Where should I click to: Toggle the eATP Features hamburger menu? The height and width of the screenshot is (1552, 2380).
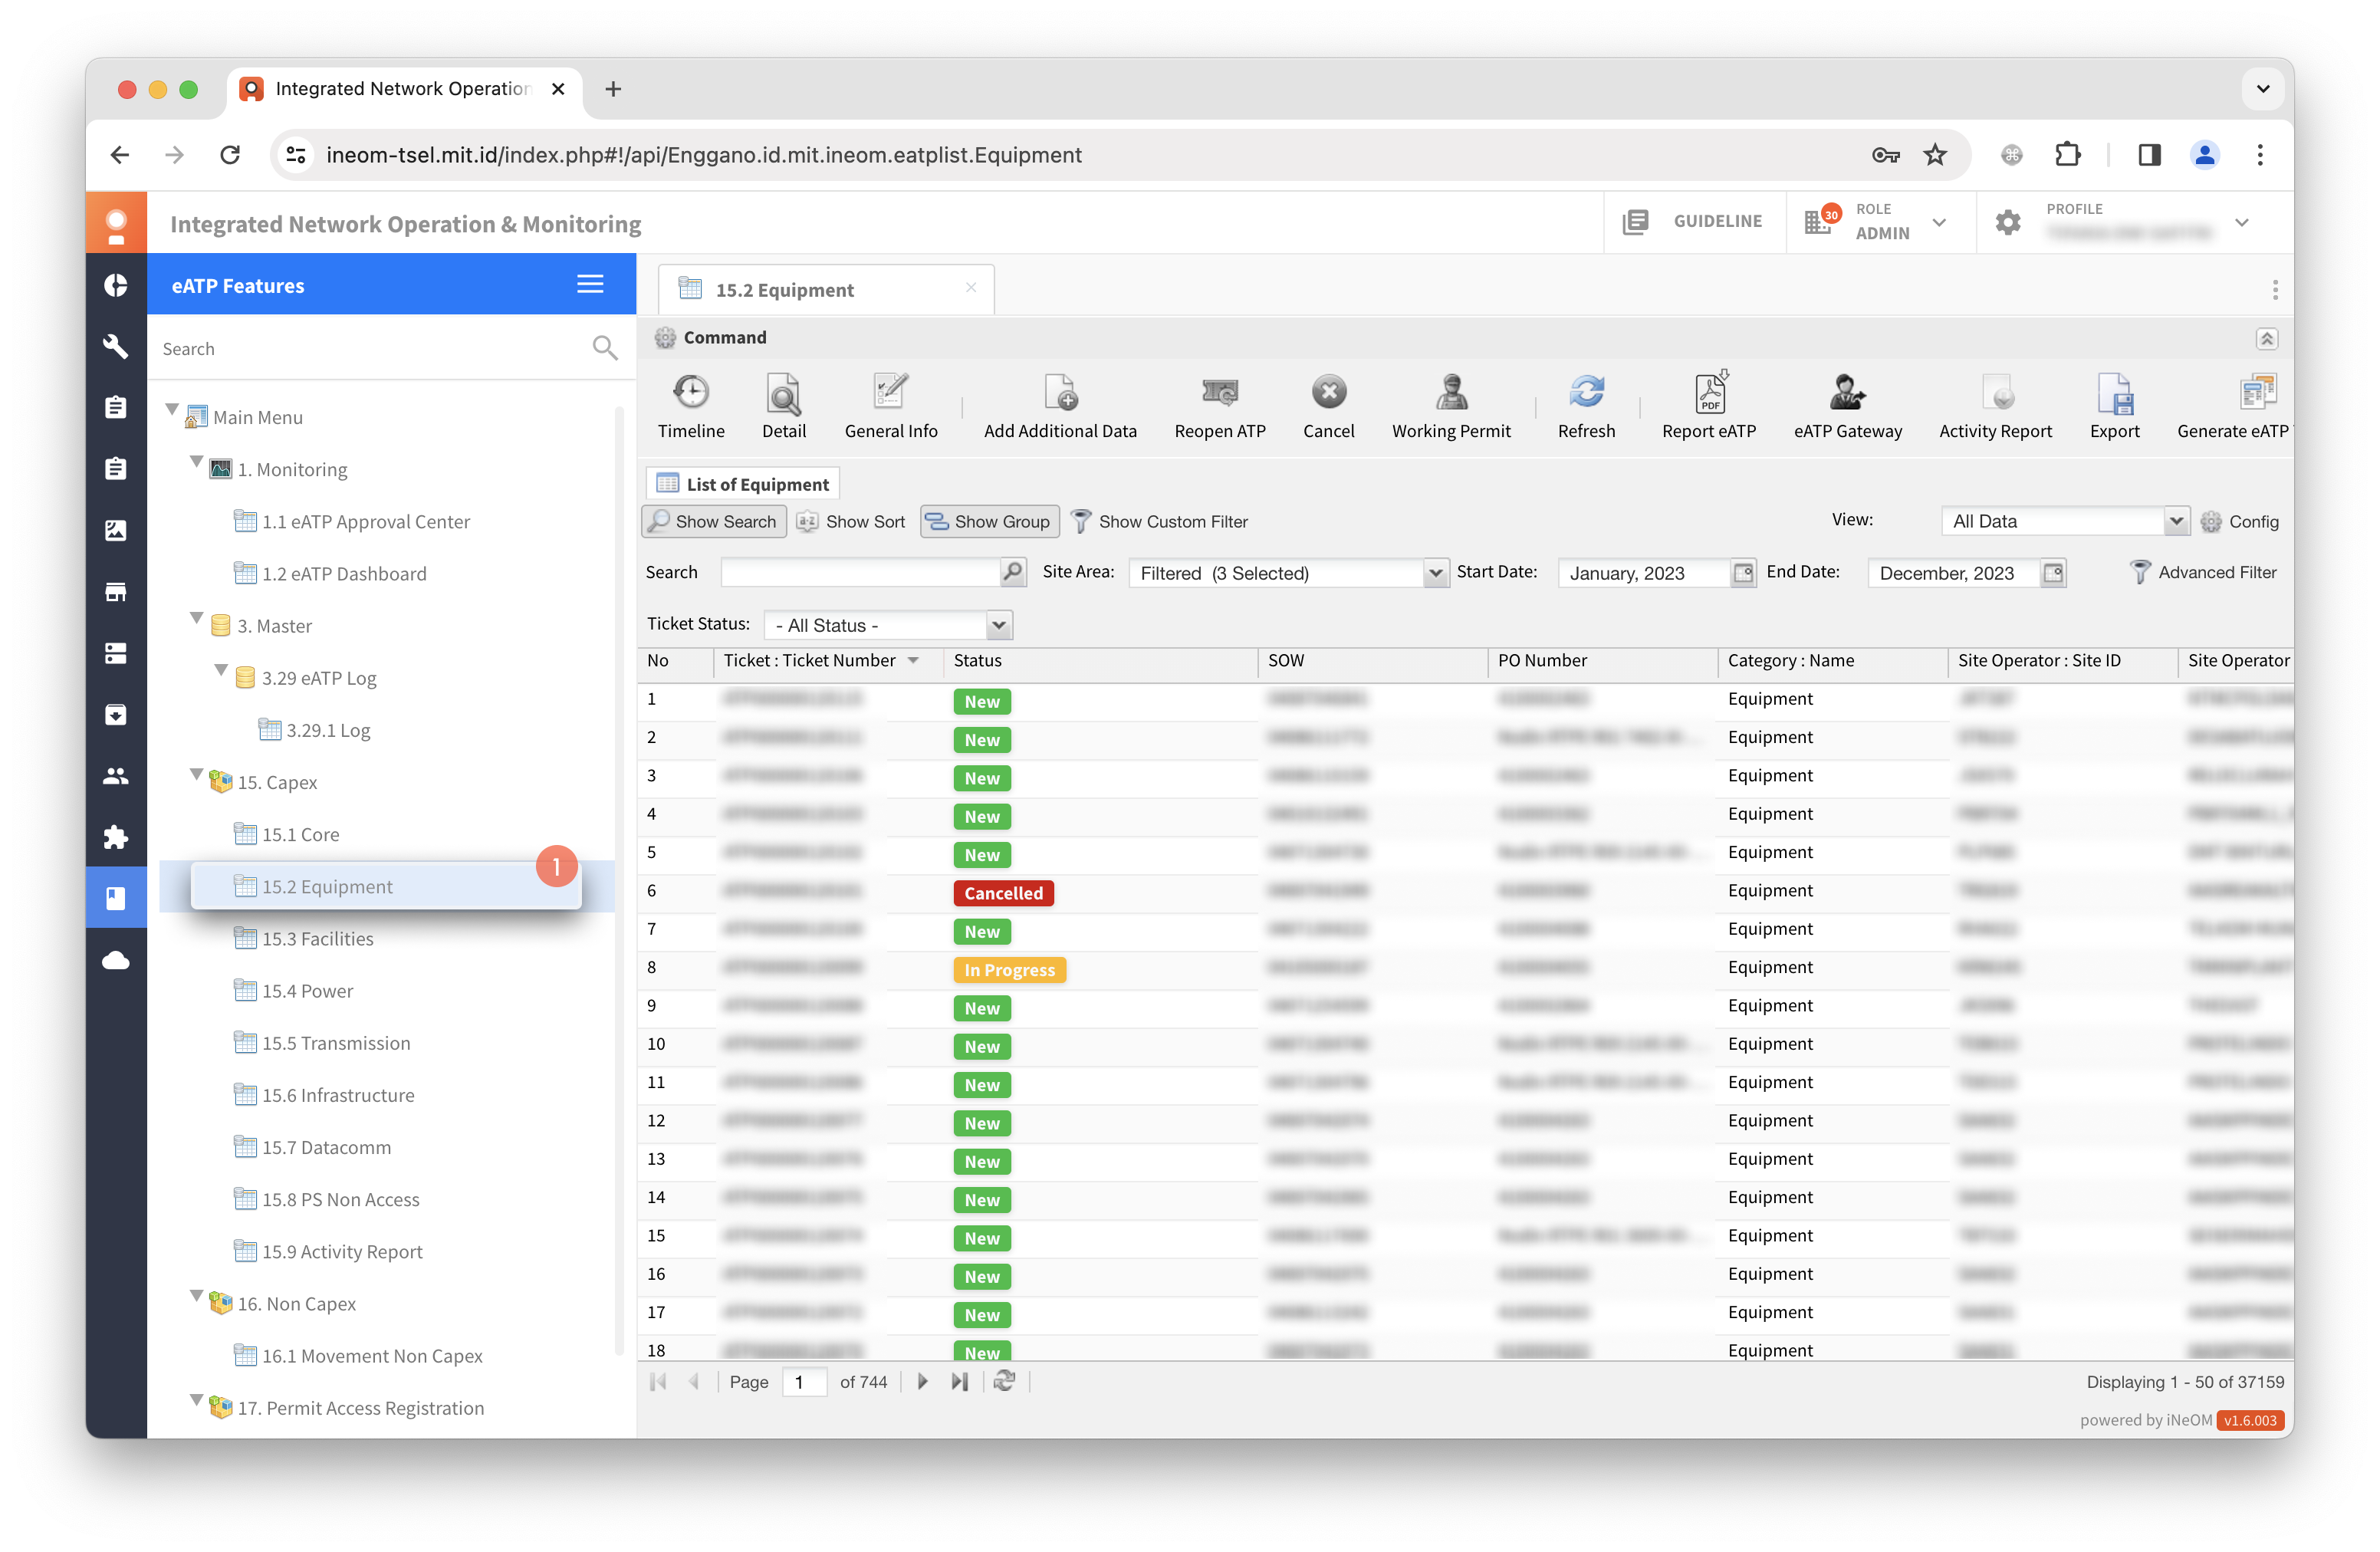click(x=590, y=285)
